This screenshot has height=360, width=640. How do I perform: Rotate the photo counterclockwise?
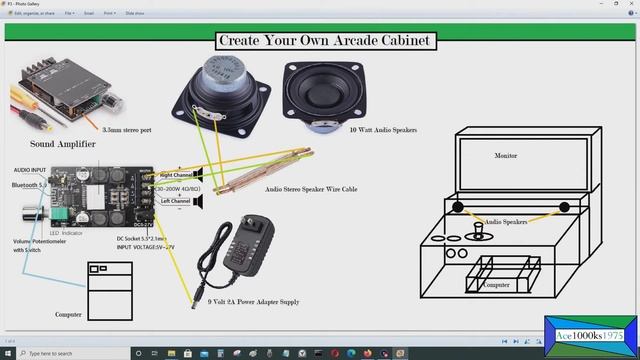click(527, 341)
